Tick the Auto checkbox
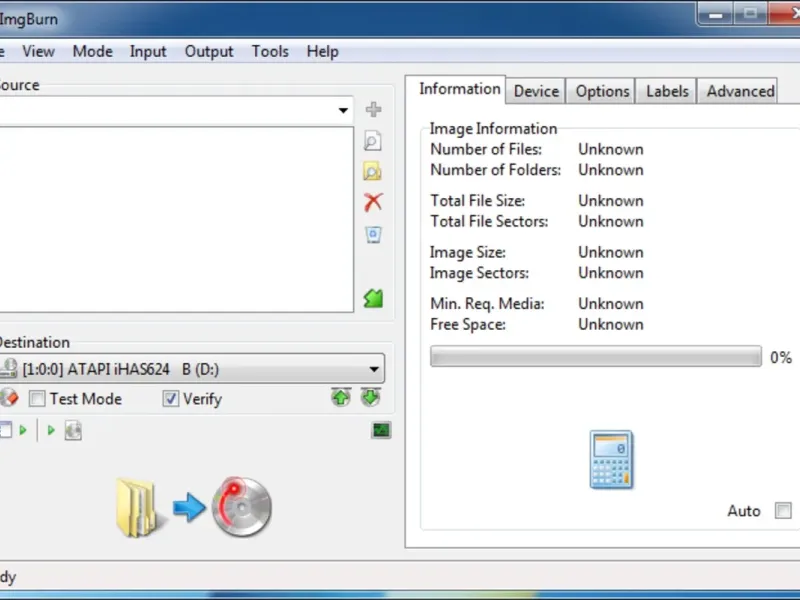 tap(783, 510)
